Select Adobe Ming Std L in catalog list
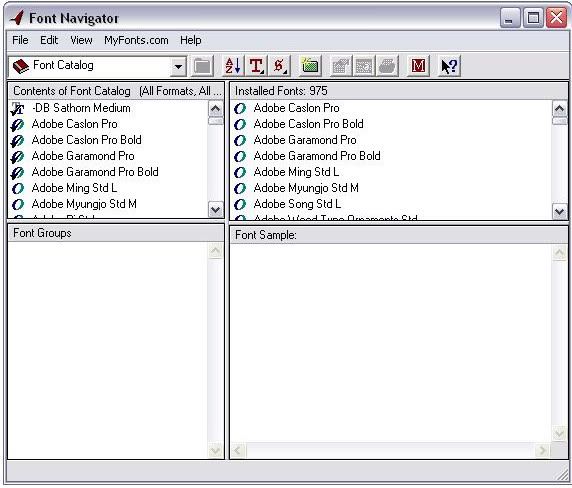The height and width of the screenshot is (488, 572). pos(74,188)
